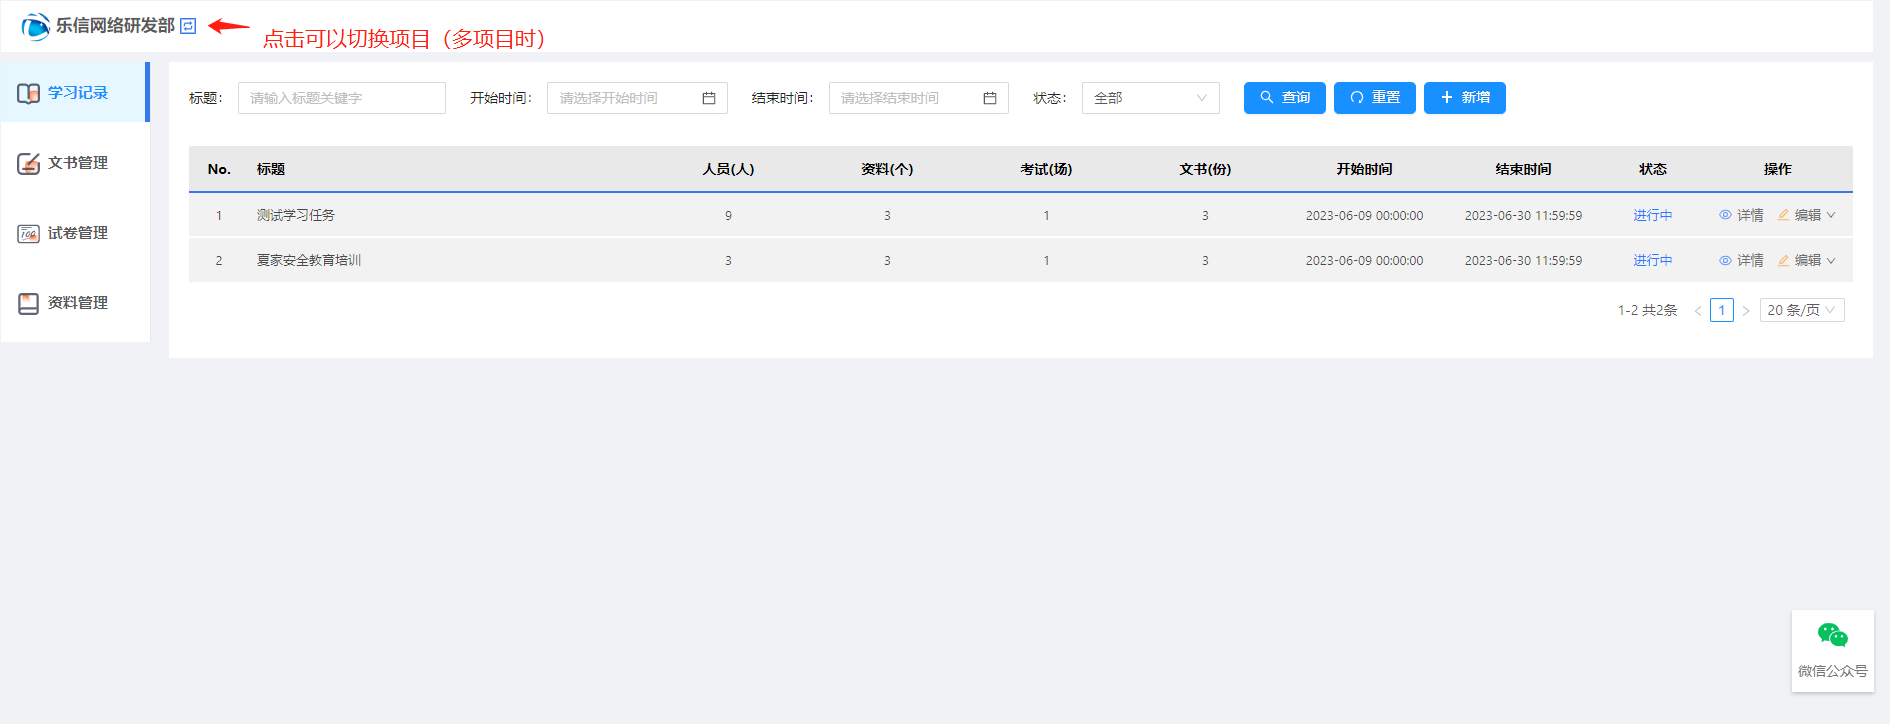This screenshot has height=724, width=1890.
Task: Open the 状态 dropdown showing 全部
Action: (x=1150, y=98)
